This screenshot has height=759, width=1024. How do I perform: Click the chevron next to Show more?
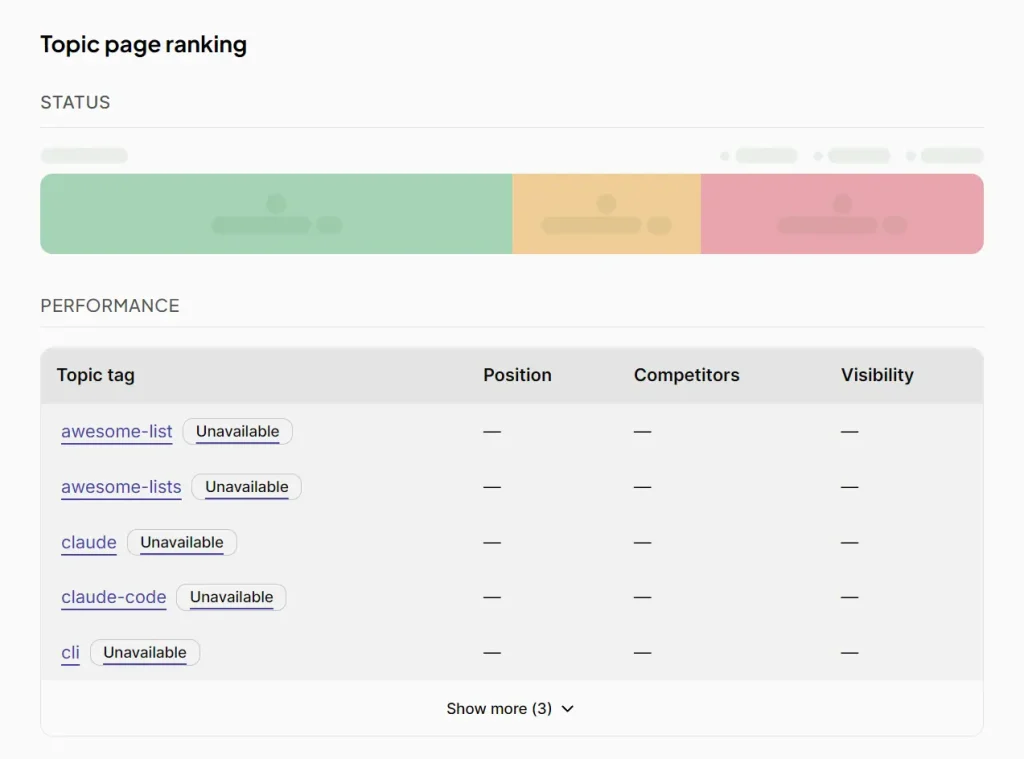(x=567, y=708)
